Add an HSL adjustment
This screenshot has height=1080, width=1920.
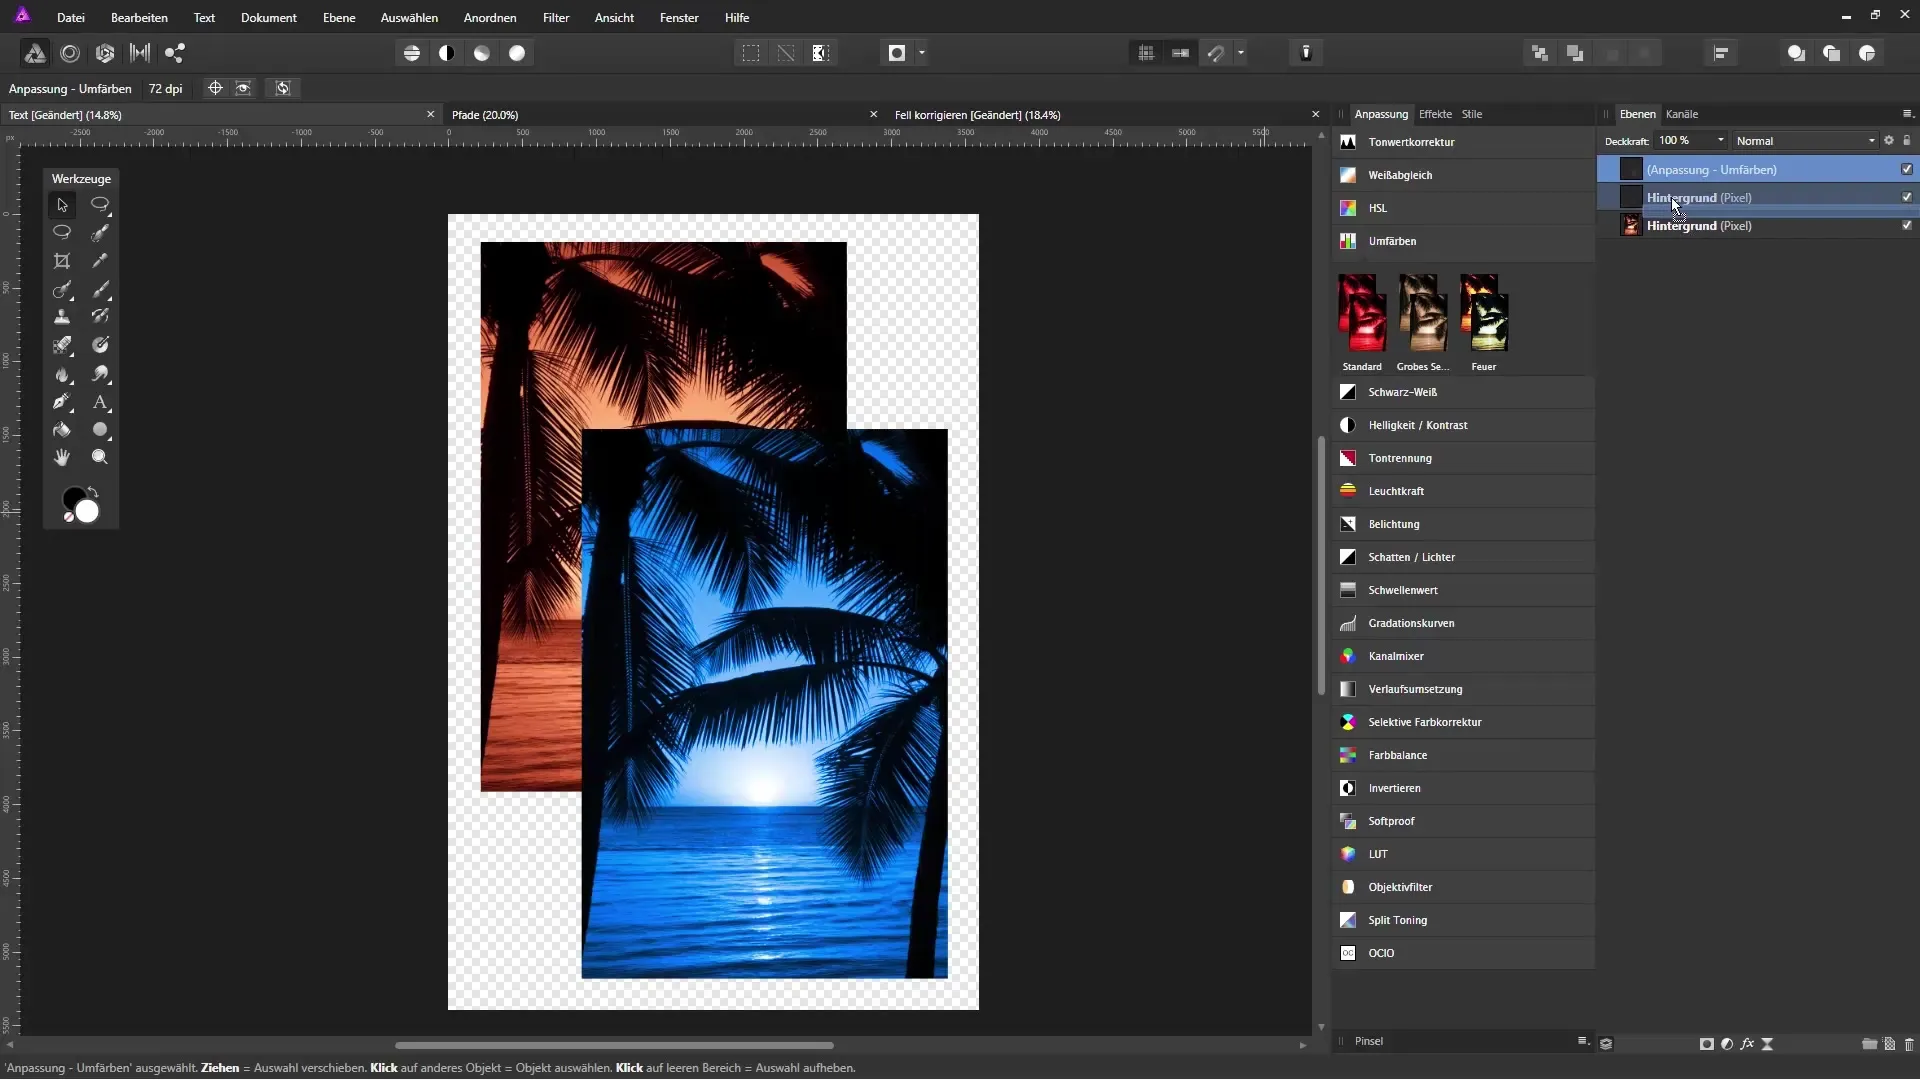[x=1464, y=208]
